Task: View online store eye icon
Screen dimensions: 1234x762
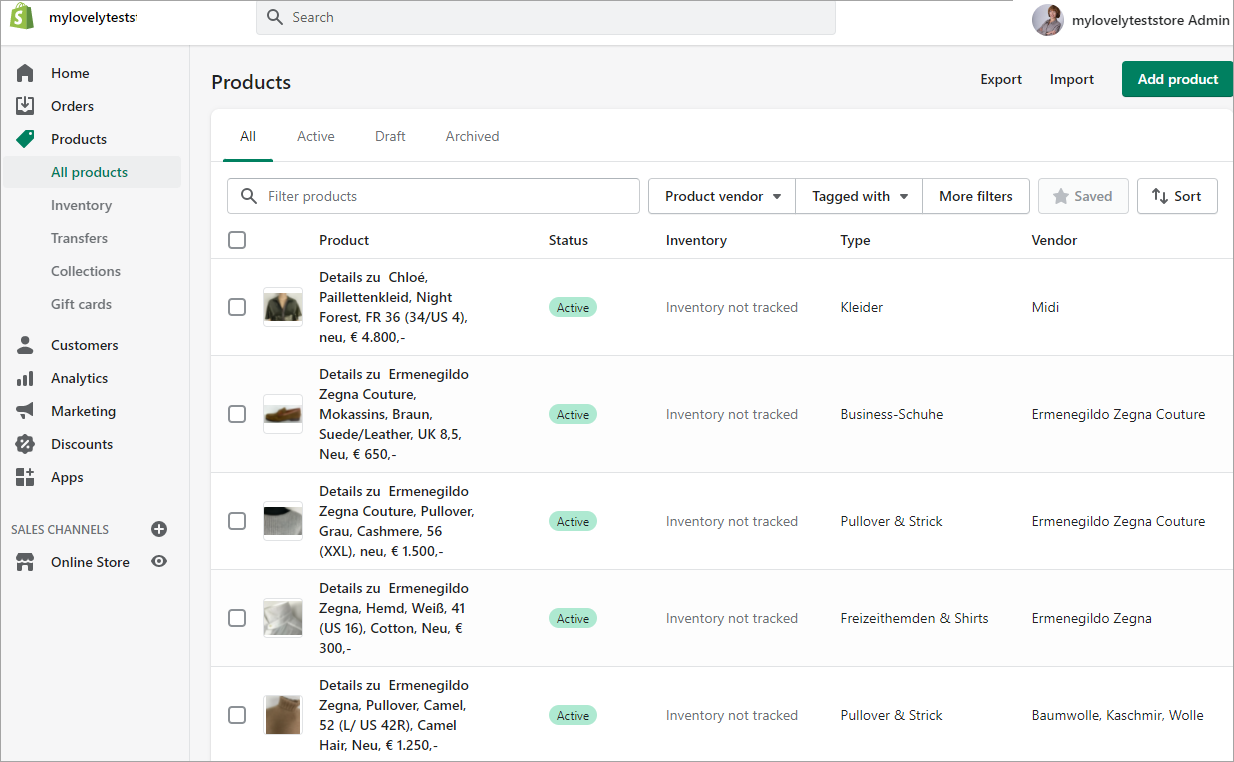Action: [158, 562]
